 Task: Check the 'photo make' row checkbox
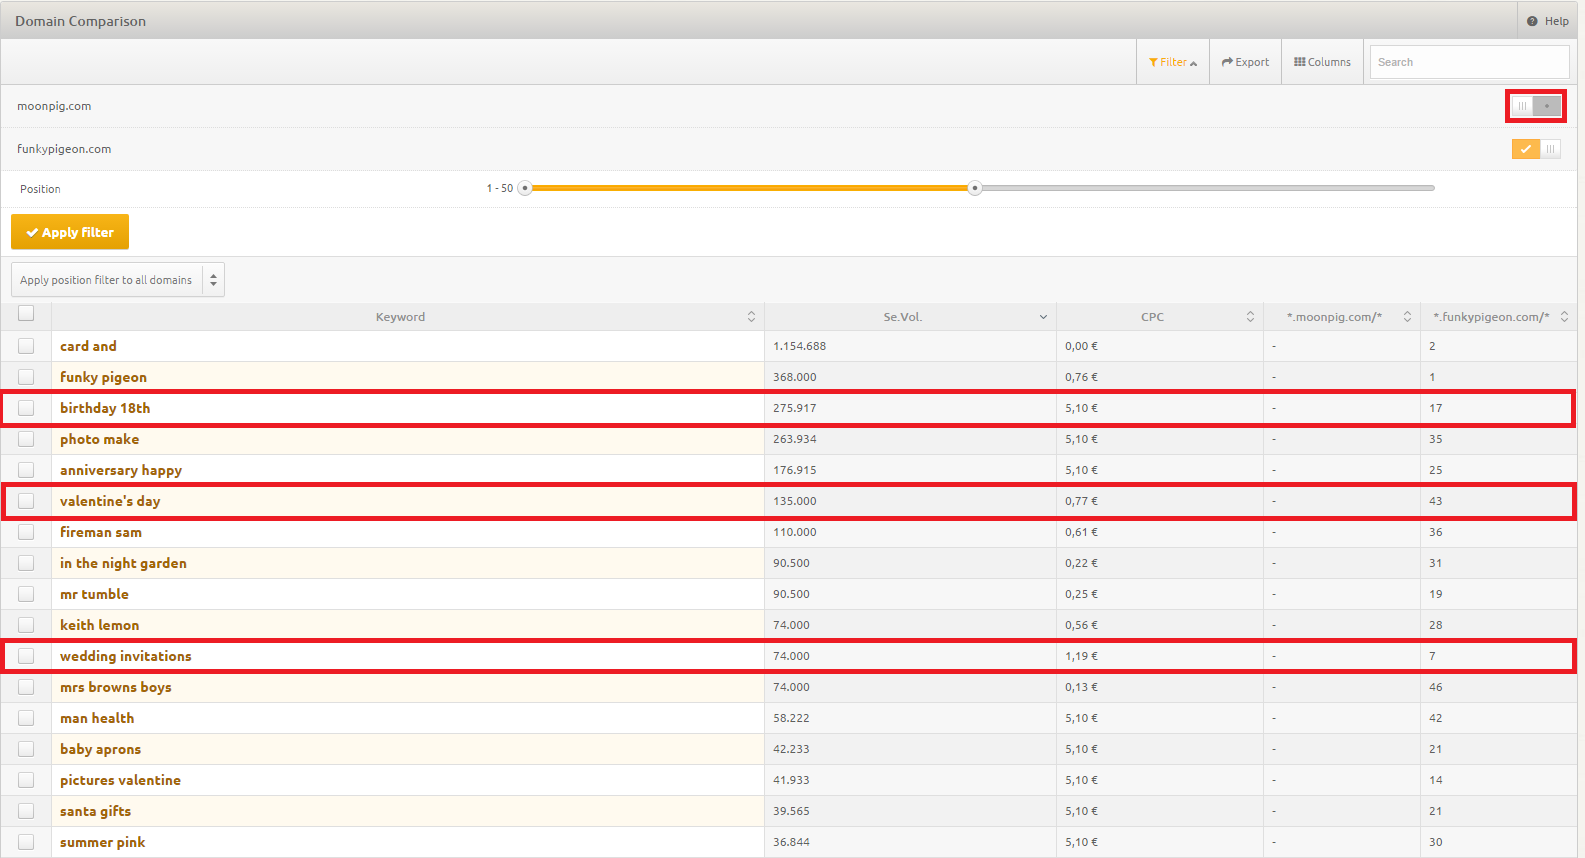[26, 439]
